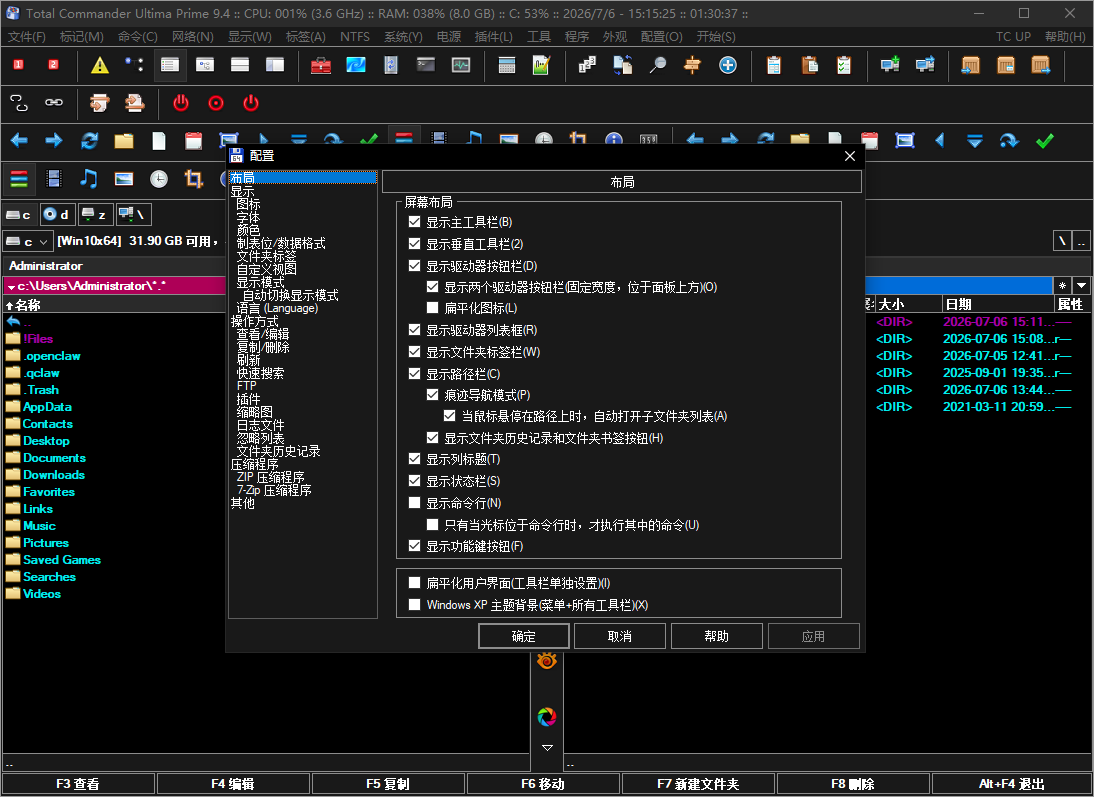Open the drive c dropdown list
The image size is (1094, 797).
tap(27, 241)
